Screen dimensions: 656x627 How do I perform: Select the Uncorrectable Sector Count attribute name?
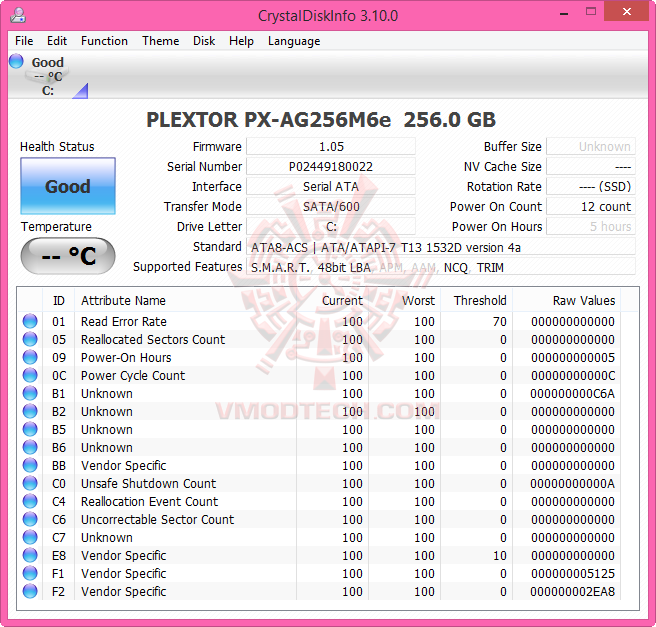coord(157,519)
